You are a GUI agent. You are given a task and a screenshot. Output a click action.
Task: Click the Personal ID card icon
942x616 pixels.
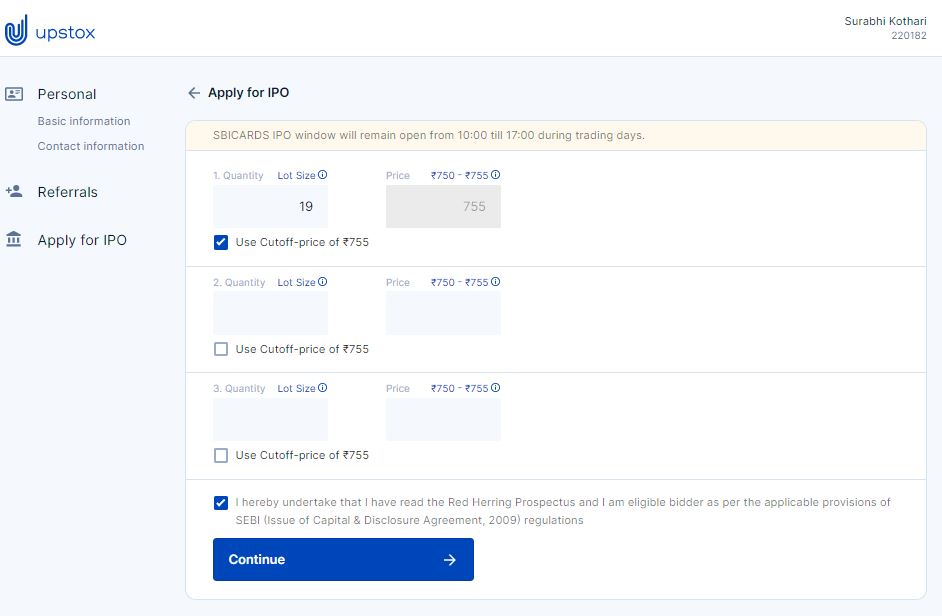(14, 94)
